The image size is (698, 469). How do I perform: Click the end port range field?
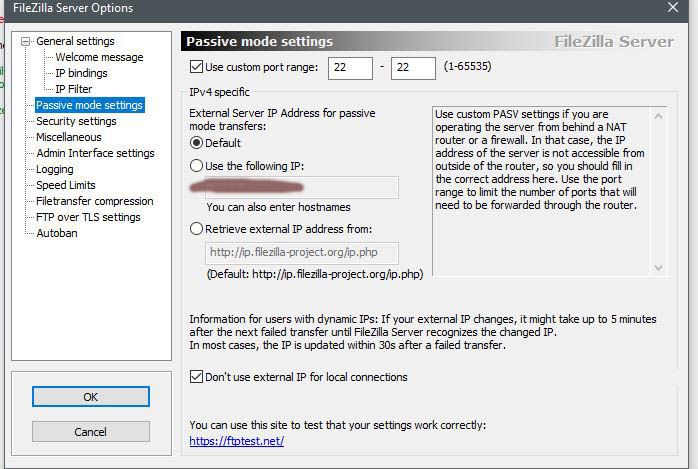413,67
